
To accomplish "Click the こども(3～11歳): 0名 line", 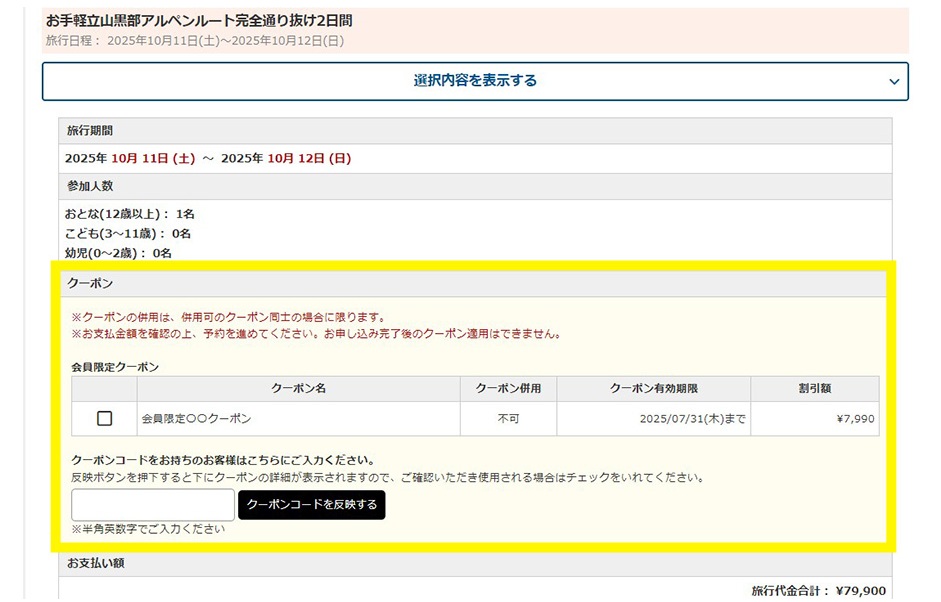I will pos(128,233).
